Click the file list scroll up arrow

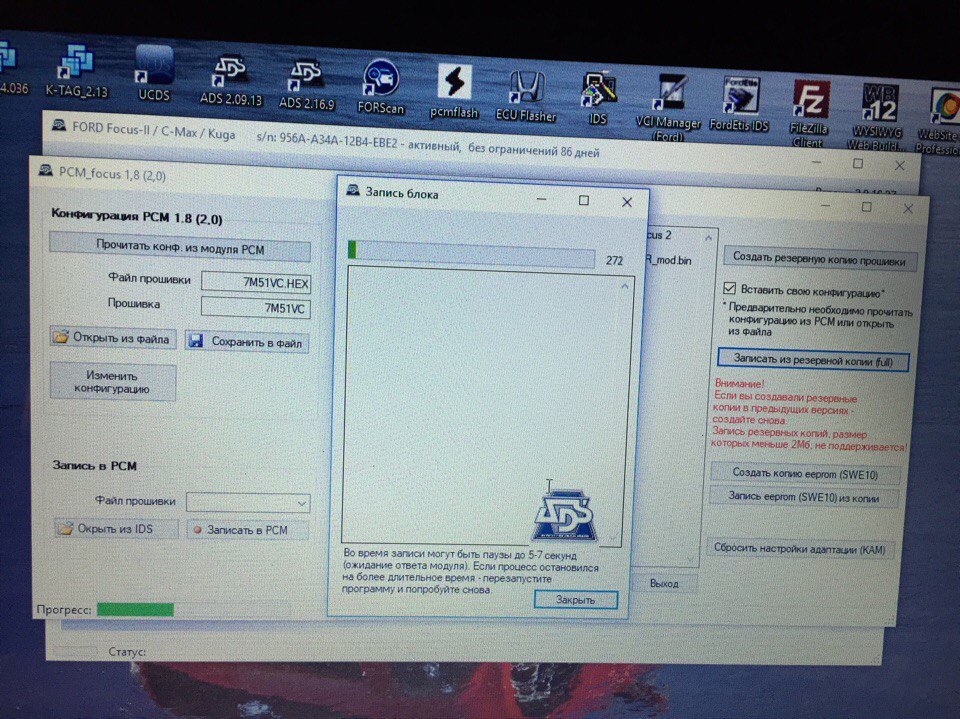coord(708,238)
